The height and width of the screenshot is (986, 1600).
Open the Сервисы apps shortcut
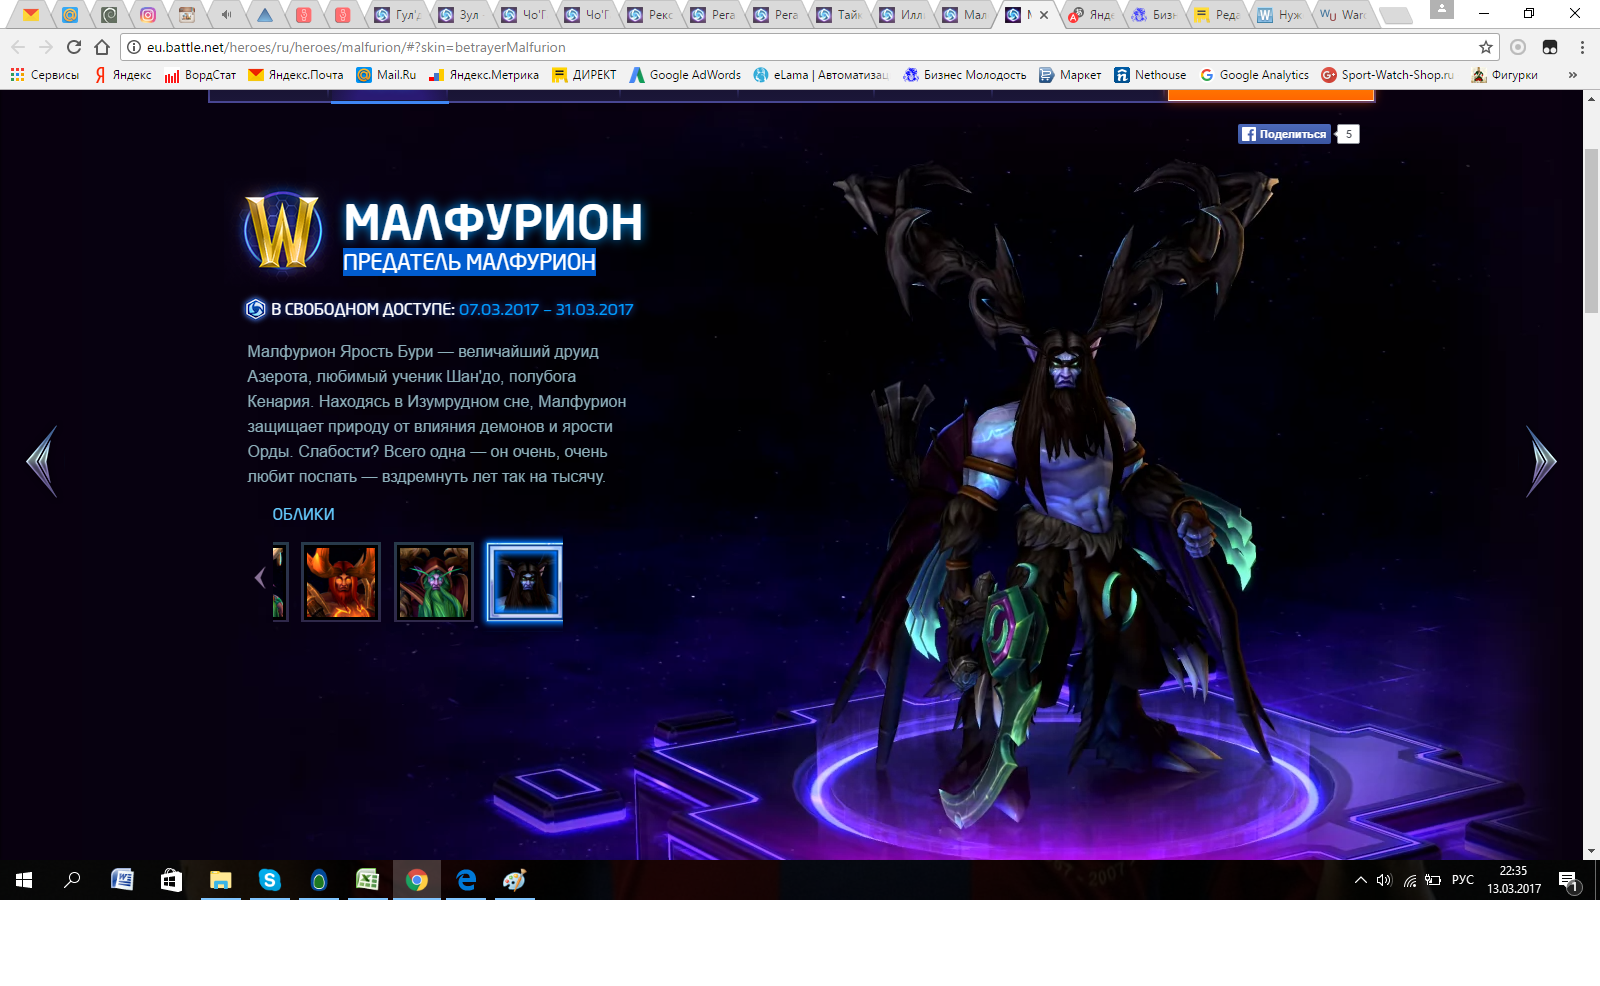click(45, 75)
